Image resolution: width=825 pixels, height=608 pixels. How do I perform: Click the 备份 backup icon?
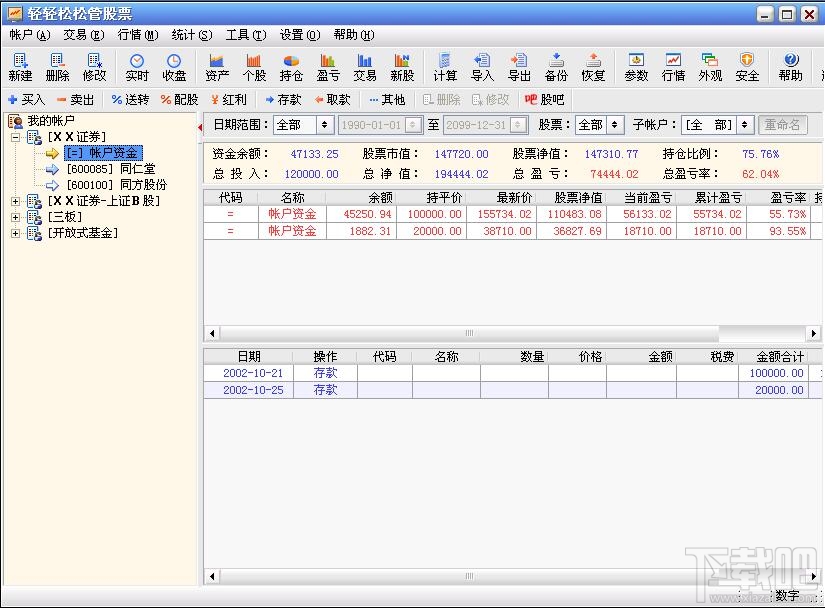pyautogui.click(x=556, y=67)
